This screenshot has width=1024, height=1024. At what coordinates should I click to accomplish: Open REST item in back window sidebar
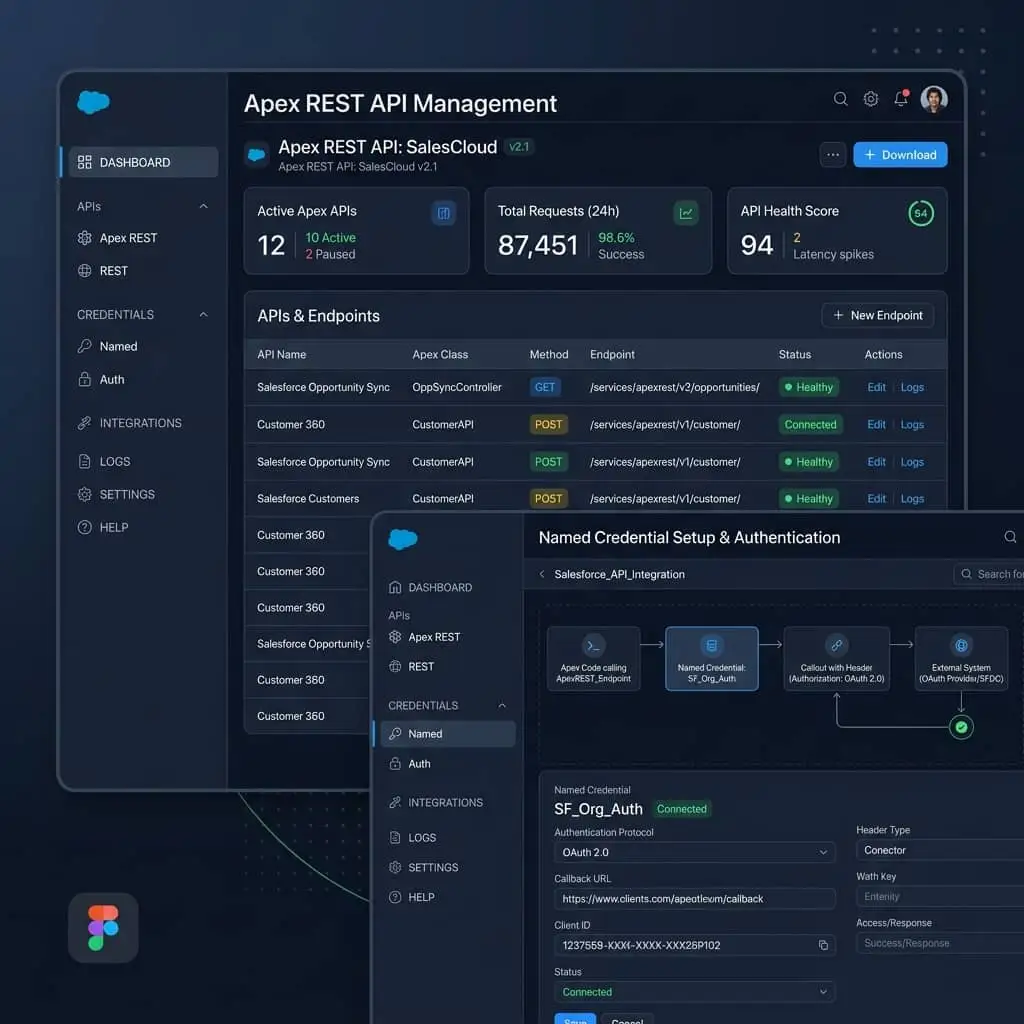point(103,270)
